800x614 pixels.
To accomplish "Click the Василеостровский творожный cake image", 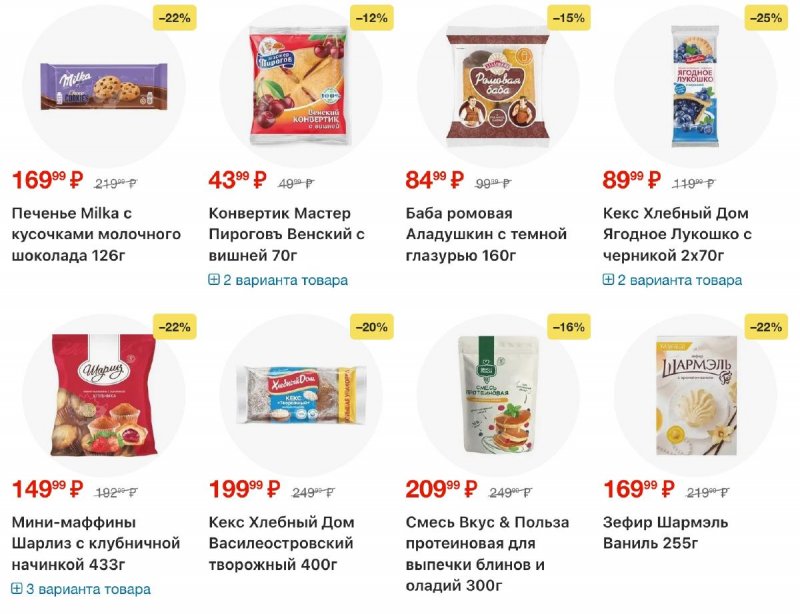I will pos(299,397).
